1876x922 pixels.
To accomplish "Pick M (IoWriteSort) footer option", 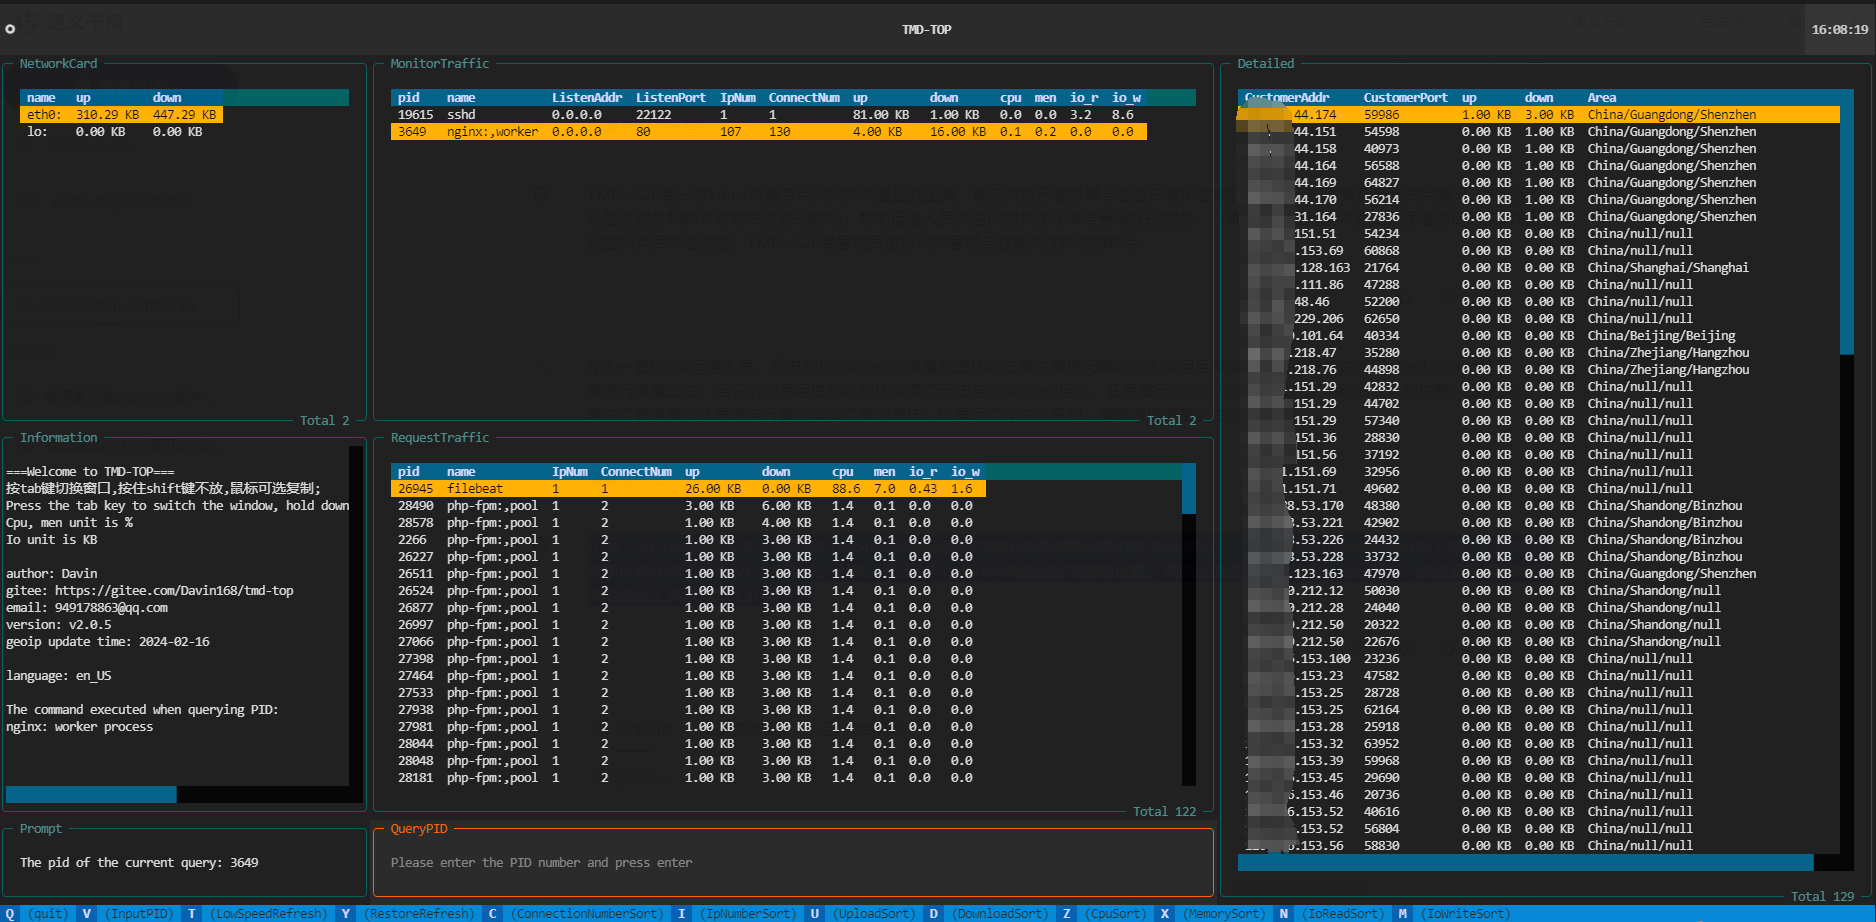I will click(x=1453, y=914).
